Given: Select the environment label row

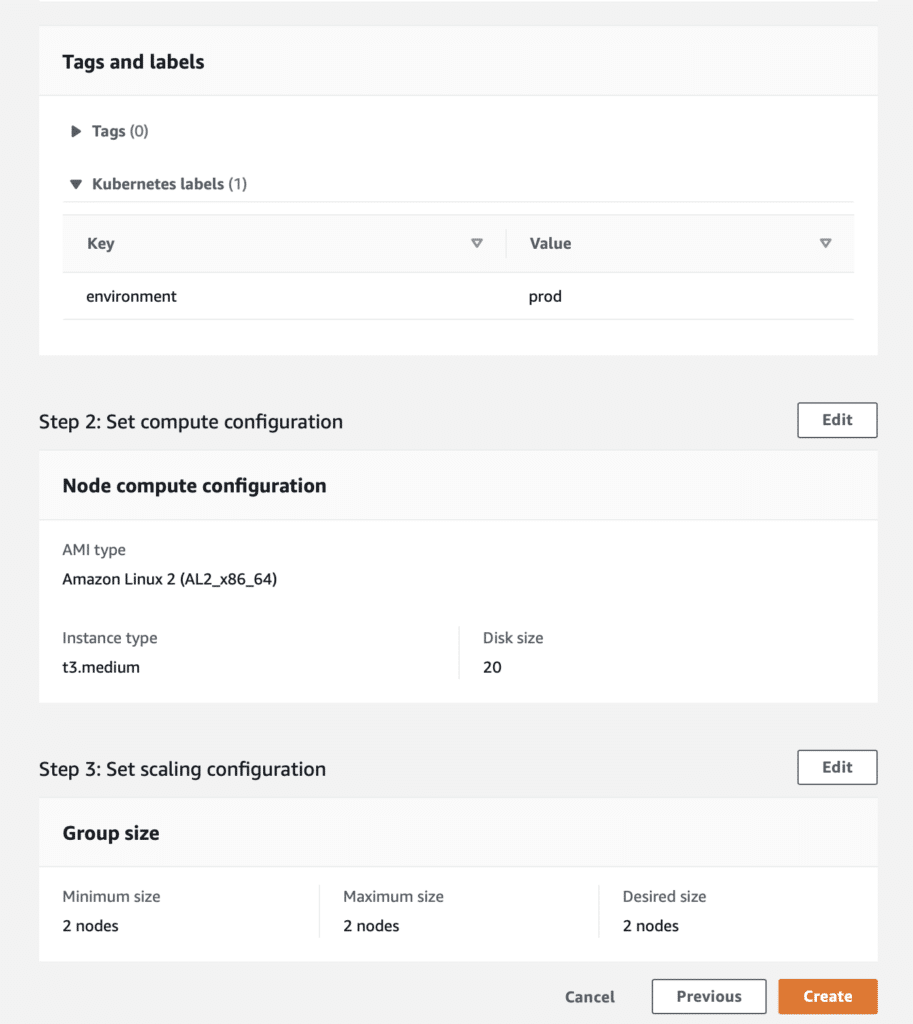Looking at the screenshot, I should (x=458, y=296).
